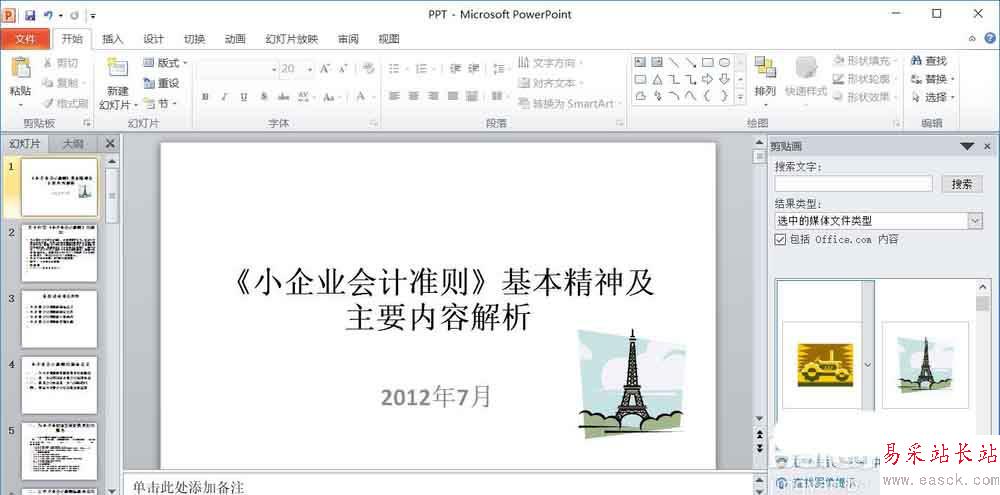Select slide 3 thumbnail
This screenshot has width=1000, height=495.
[x=59, y=319]
